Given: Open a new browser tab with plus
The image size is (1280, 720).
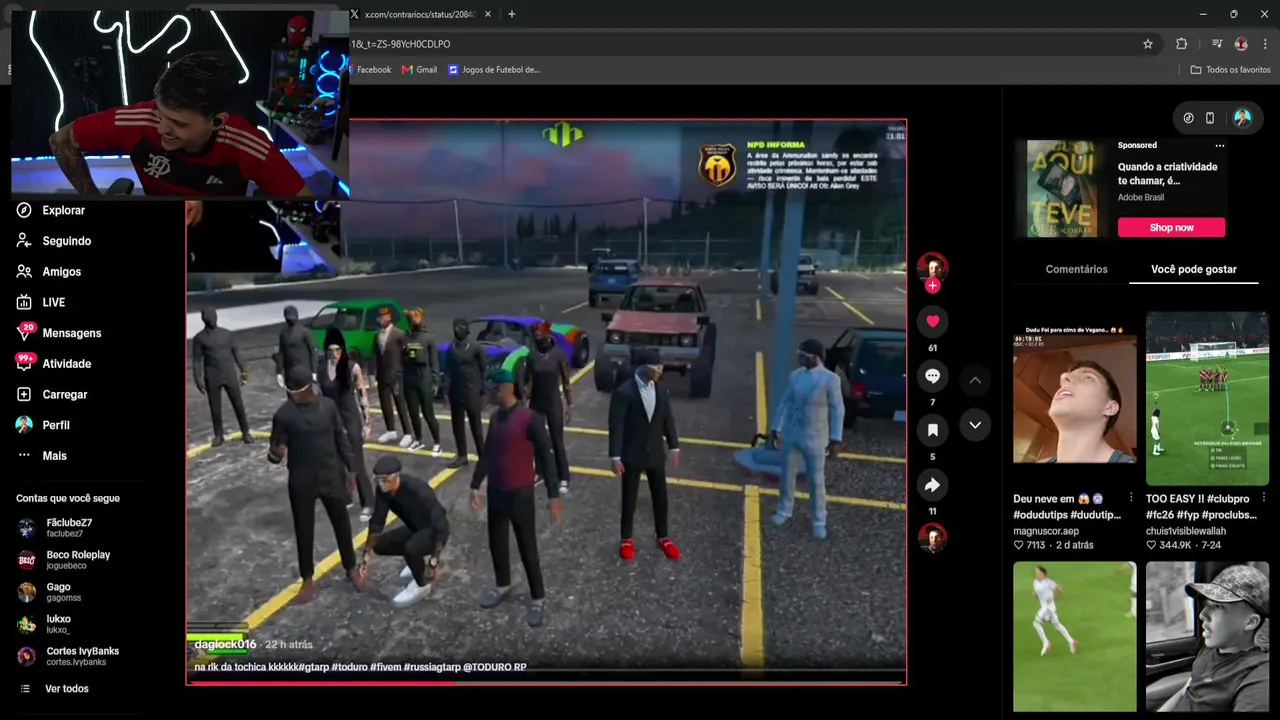Looking at the screenshot, I should 512,14.
